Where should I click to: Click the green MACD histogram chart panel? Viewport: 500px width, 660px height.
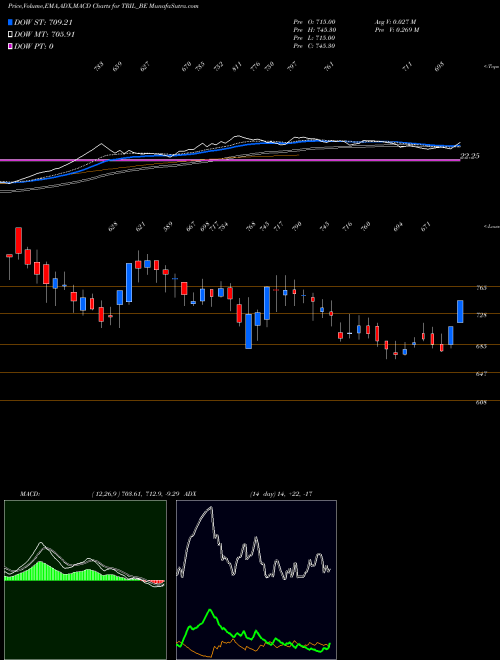tap(85, 580)
